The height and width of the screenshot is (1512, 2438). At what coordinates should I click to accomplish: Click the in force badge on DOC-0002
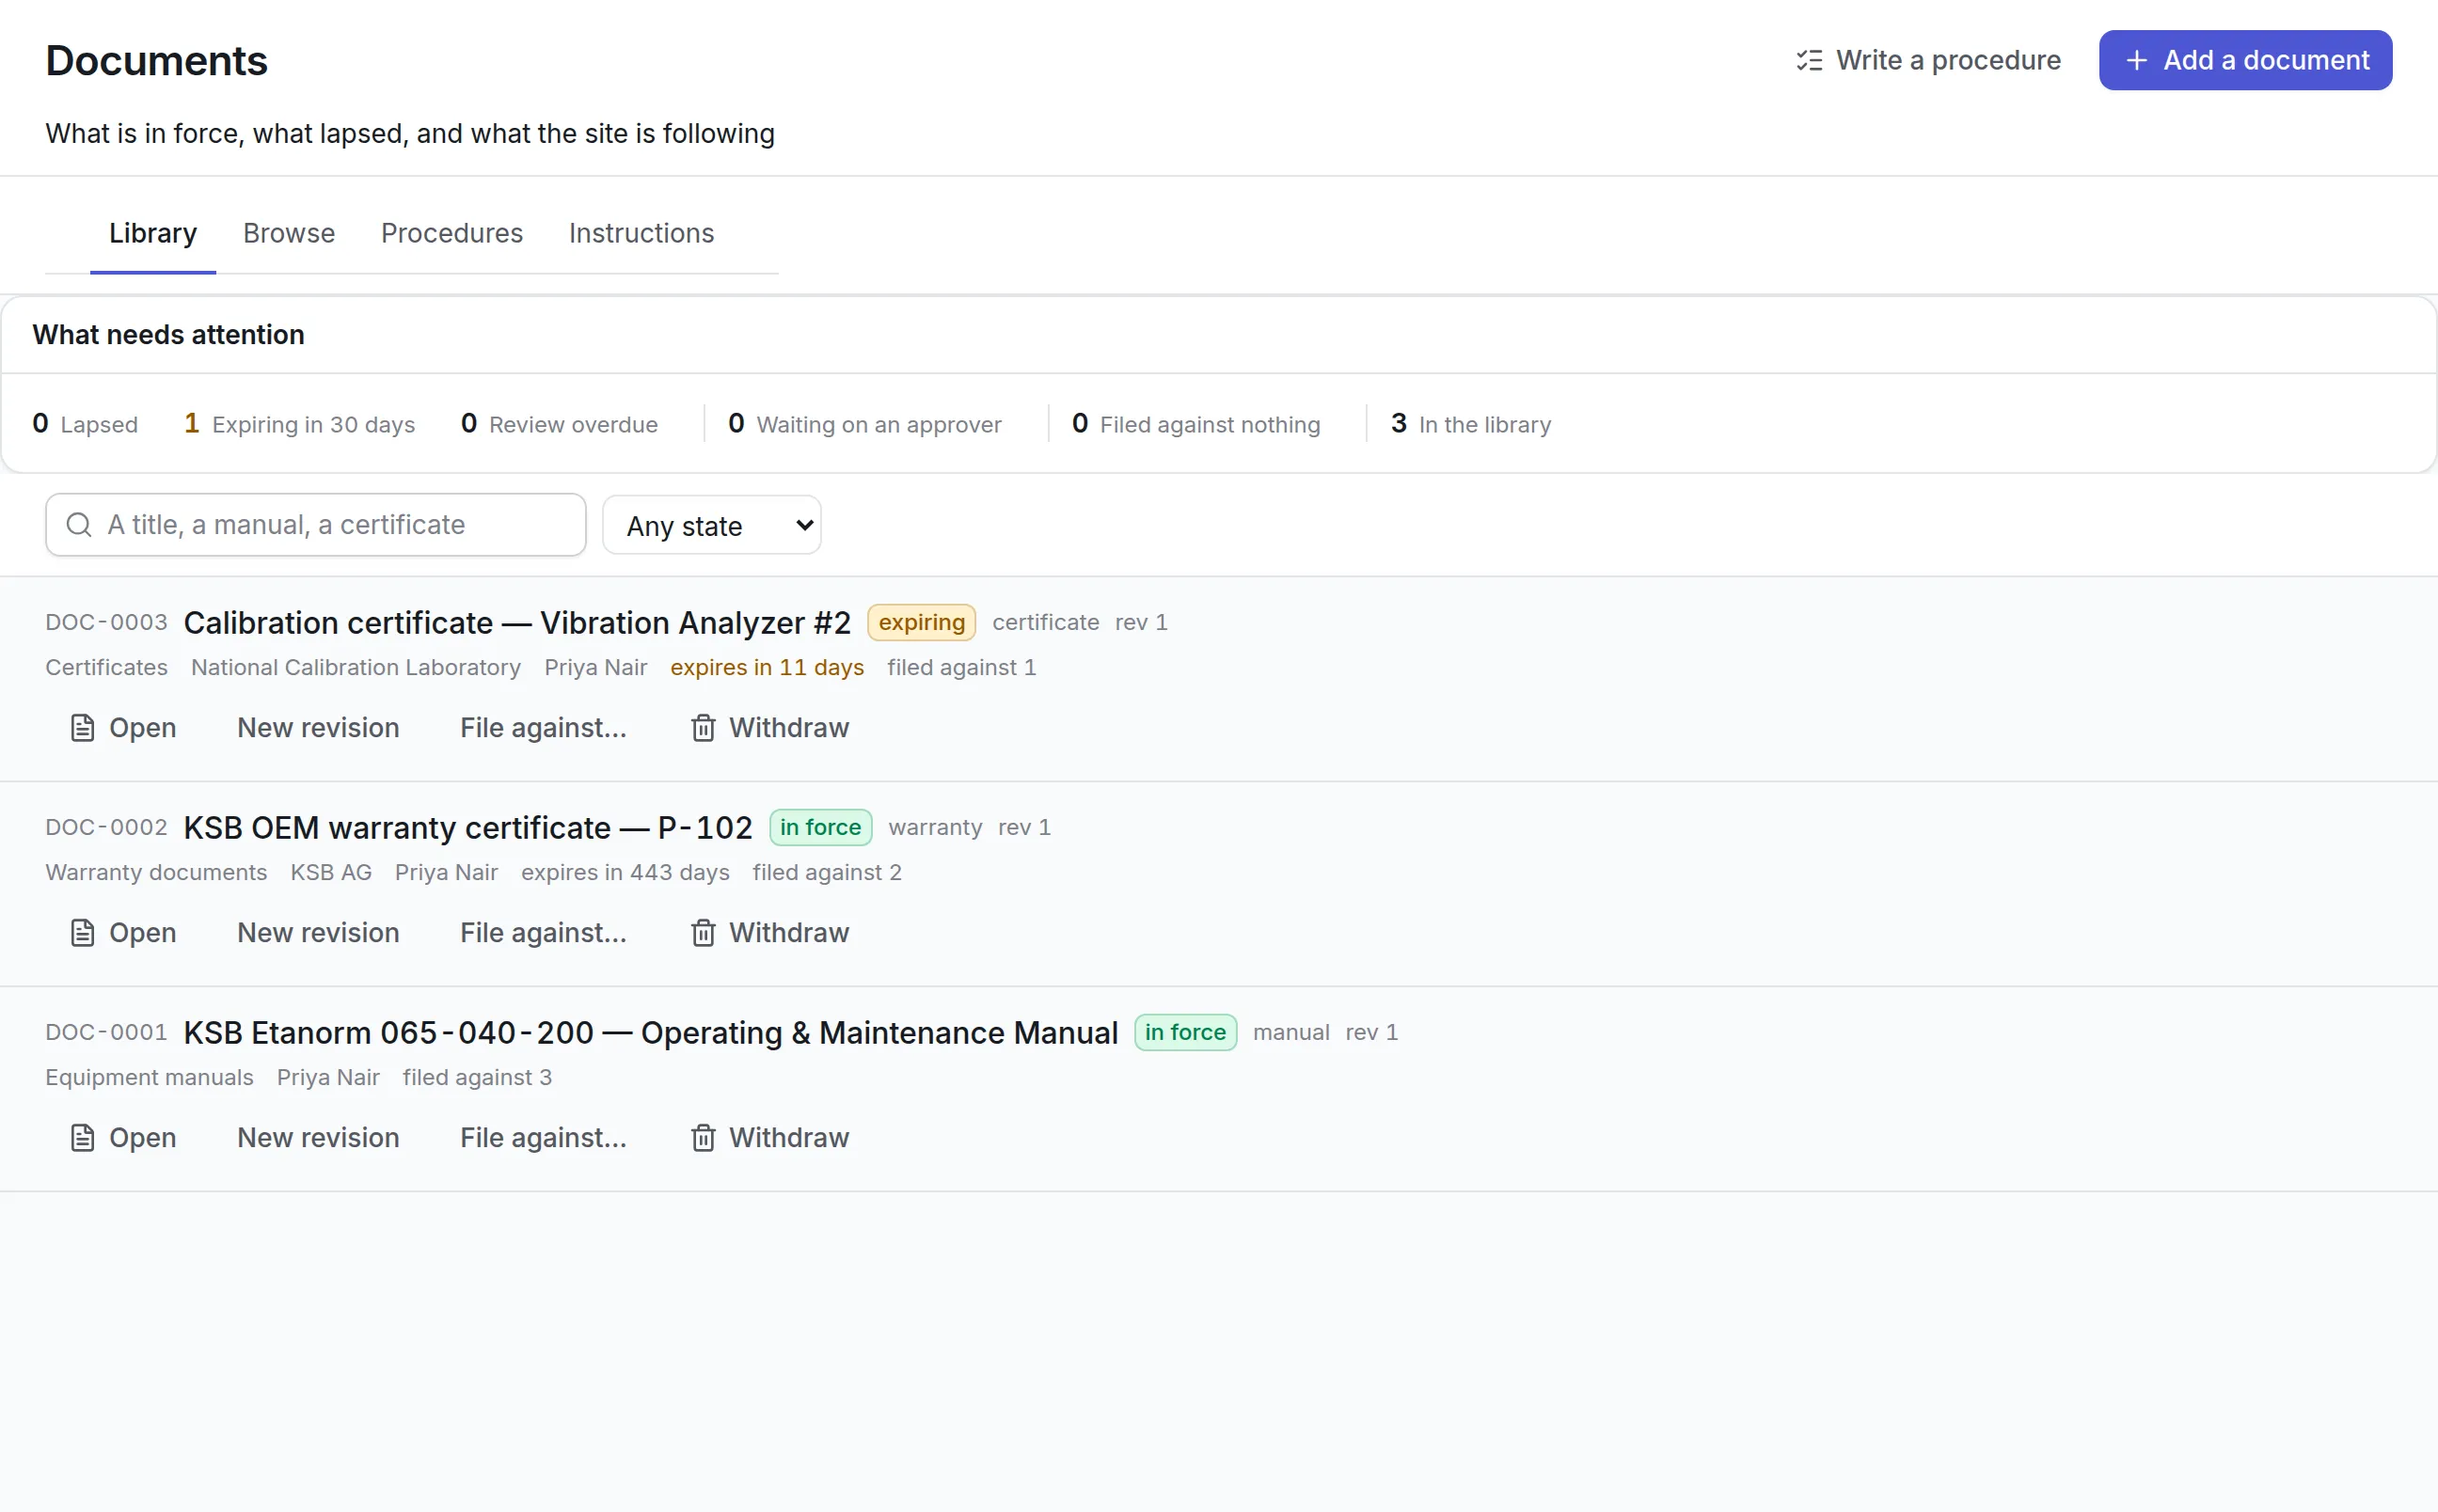coord(820,827)
